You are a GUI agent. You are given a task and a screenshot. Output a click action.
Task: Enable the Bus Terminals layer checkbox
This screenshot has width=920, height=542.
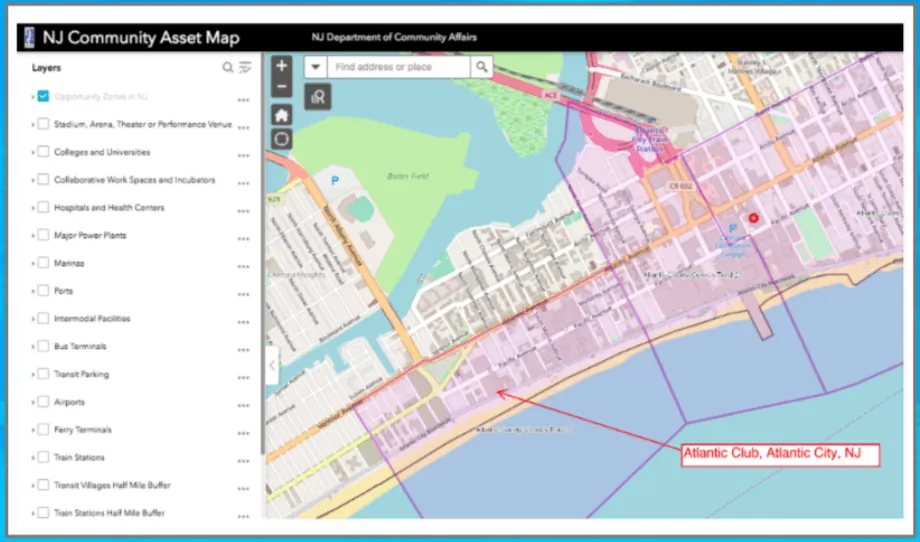43,346
